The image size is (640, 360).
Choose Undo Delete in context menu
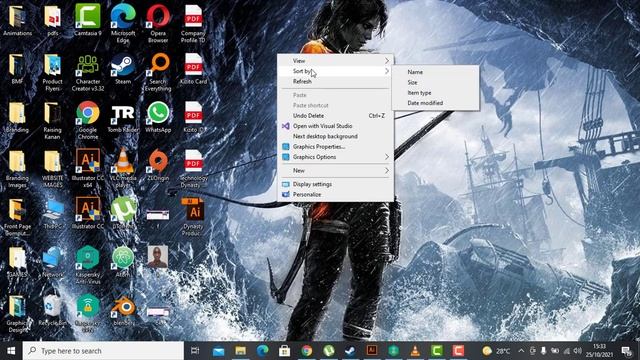336,116
